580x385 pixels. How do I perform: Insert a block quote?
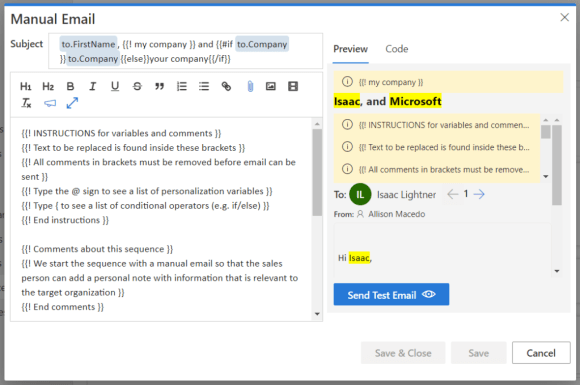coord(159,87)
